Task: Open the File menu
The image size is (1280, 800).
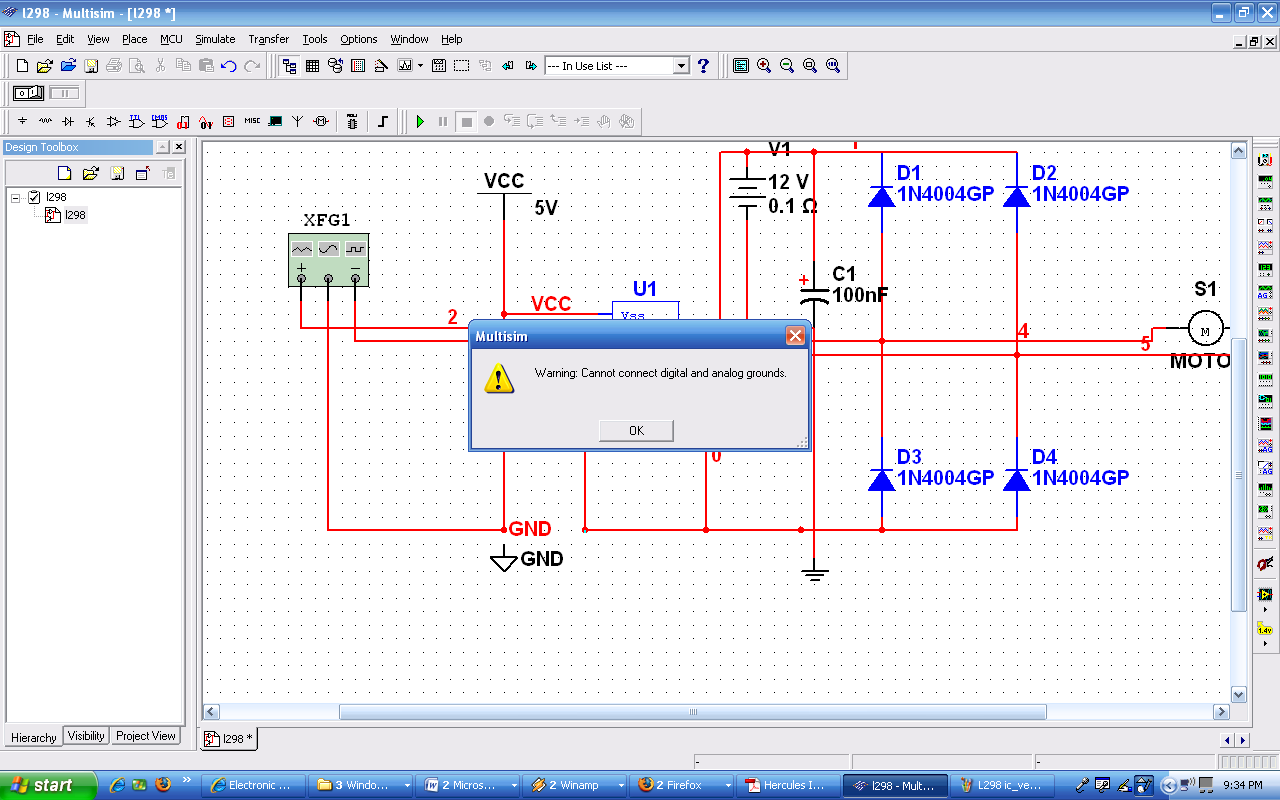Action: point(35,39)
